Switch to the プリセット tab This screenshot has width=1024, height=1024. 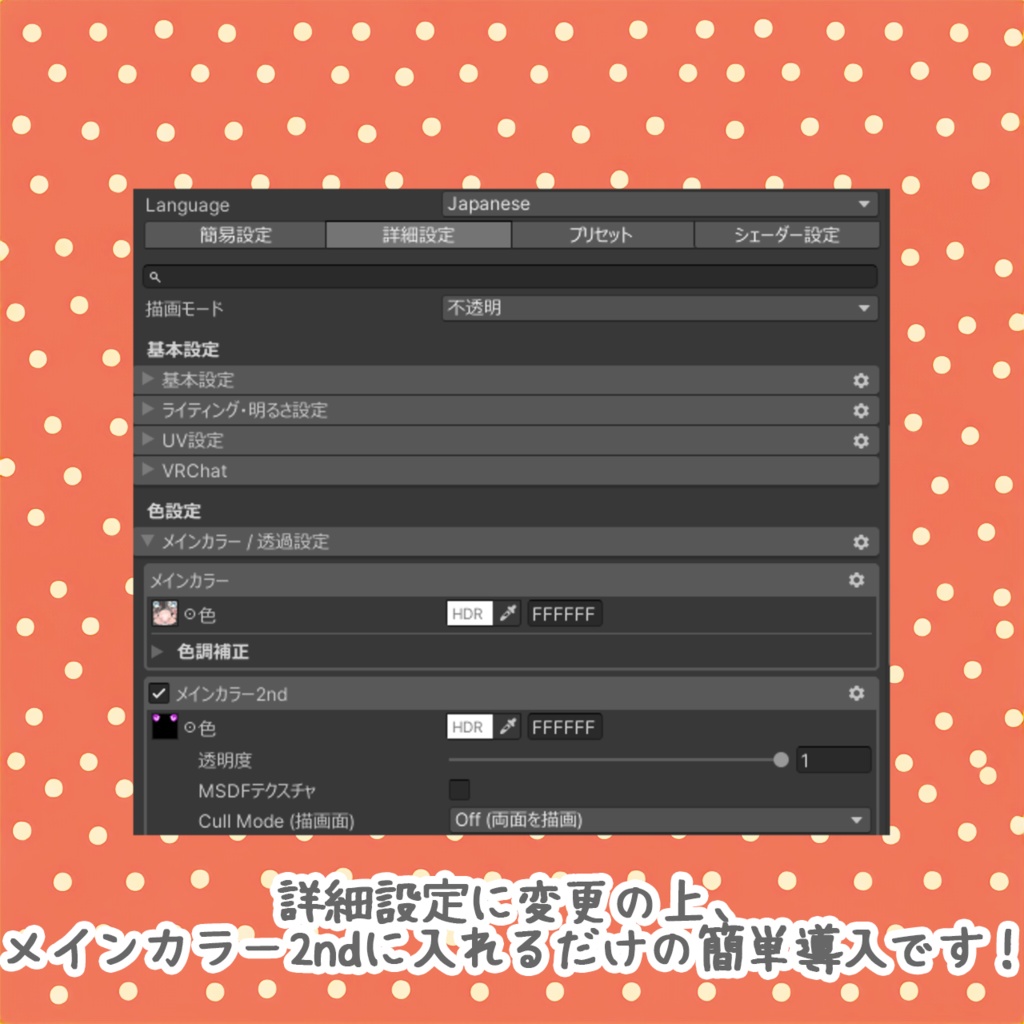pyautogui.click(x=602, y=234)
